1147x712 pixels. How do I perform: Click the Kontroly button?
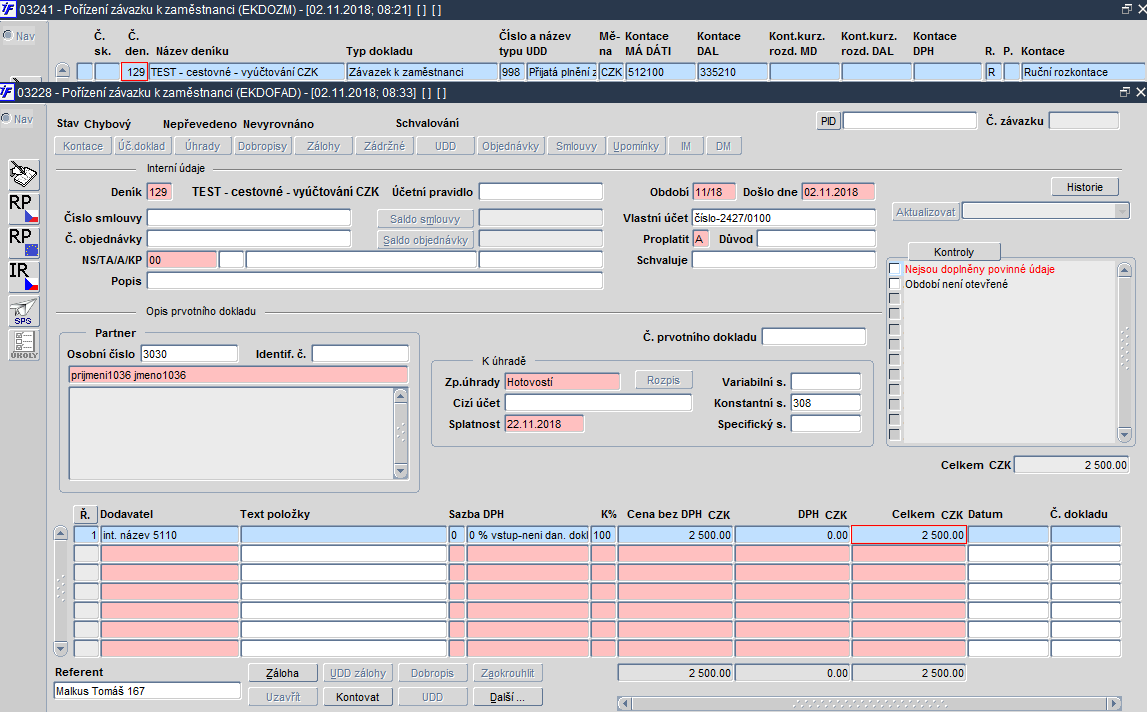point(954,251)
